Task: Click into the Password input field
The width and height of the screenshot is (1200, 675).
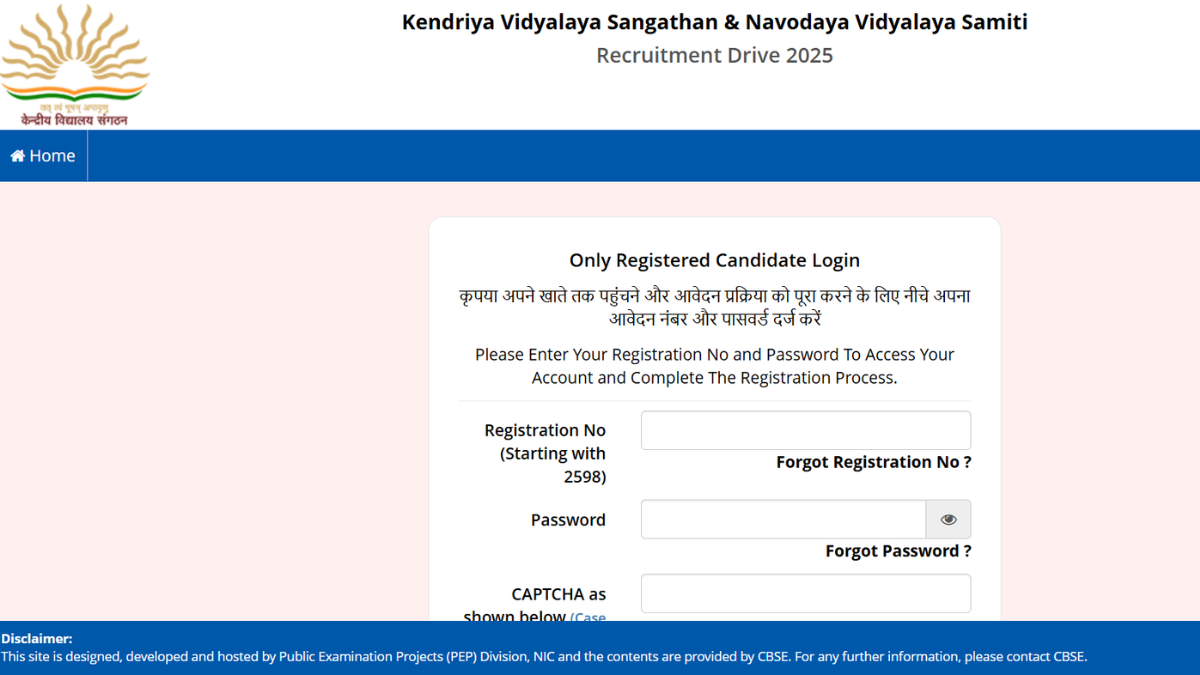Action: click(783, 520)
